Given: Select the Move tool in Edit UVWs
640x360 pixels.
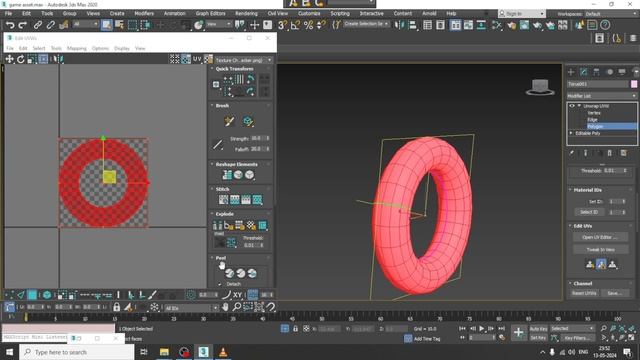Looking at the screenshot, I should (x=9, y=59).
